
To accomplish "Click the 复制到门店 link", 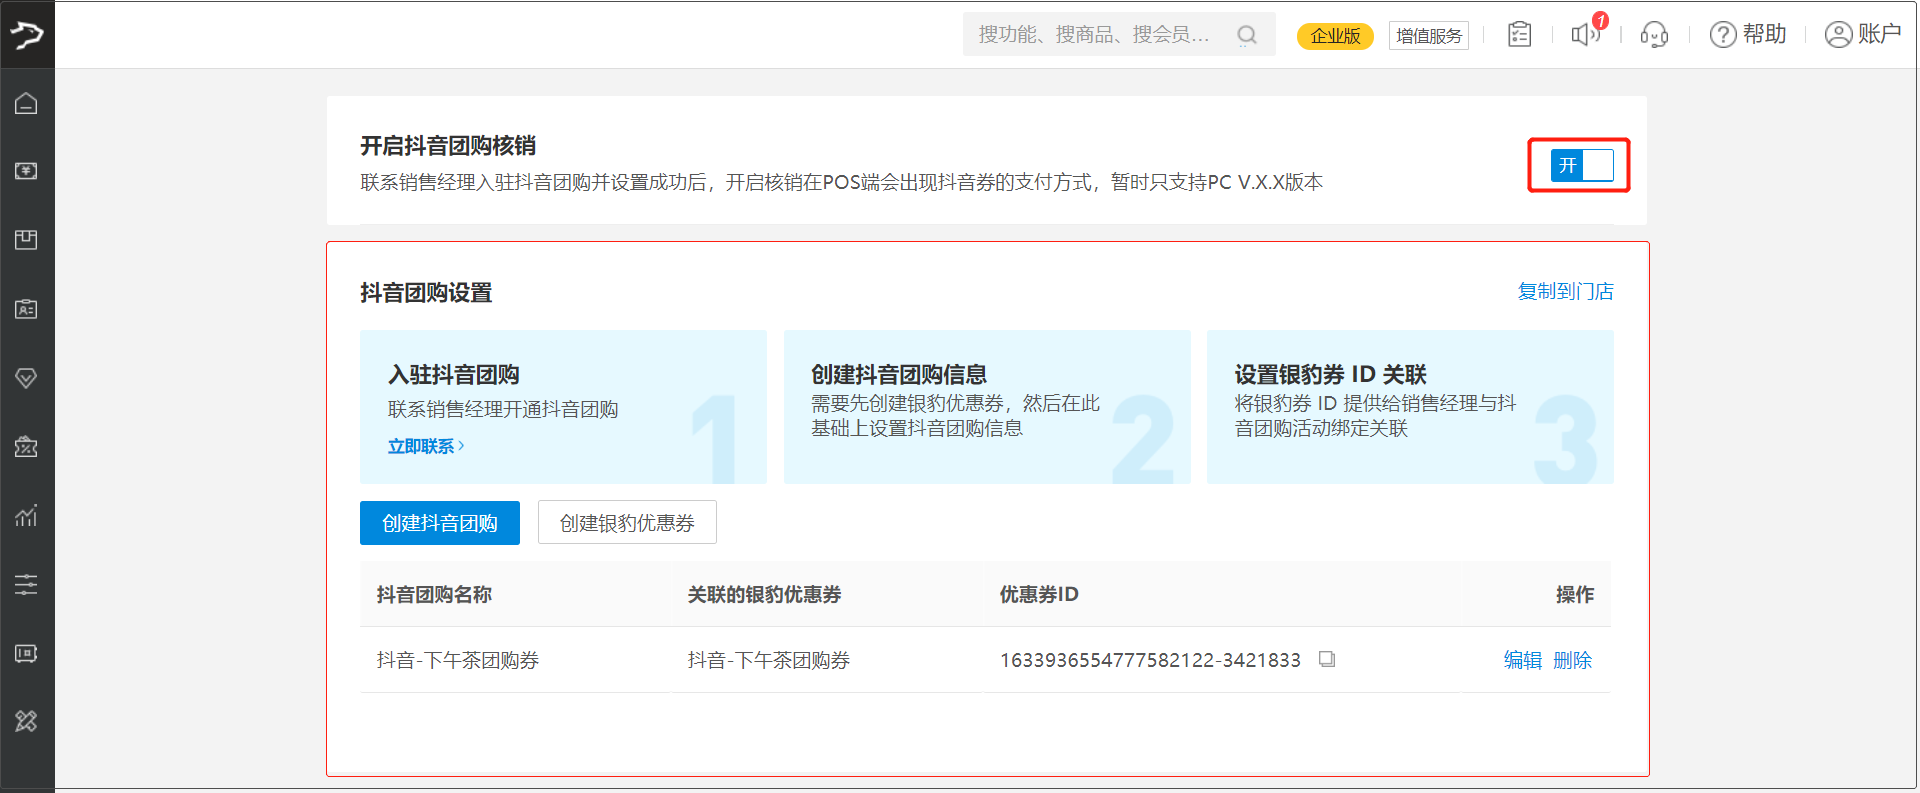I will pyautogui.click(x=1566, y=291).
